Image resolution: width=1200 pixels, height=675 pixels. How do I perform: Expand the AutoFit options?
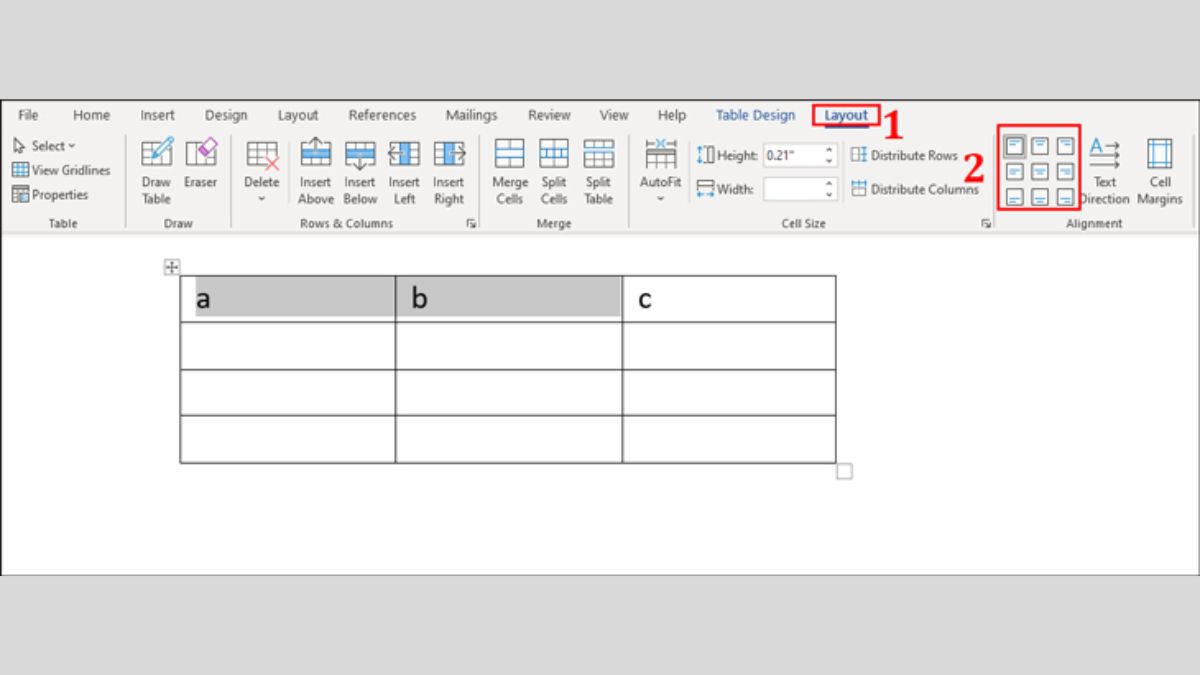661,170
